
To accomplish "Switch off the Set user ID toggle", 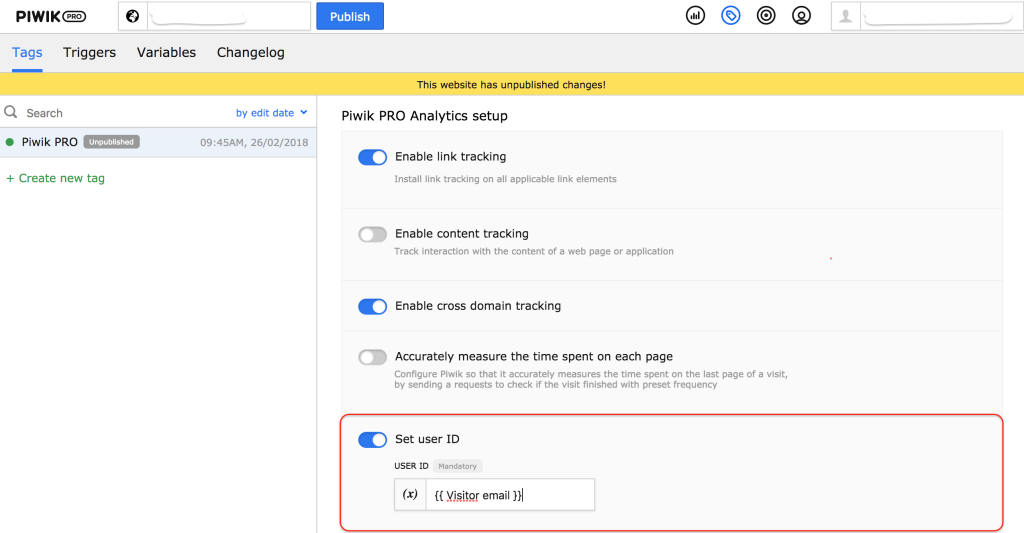I will pos(372,440).
